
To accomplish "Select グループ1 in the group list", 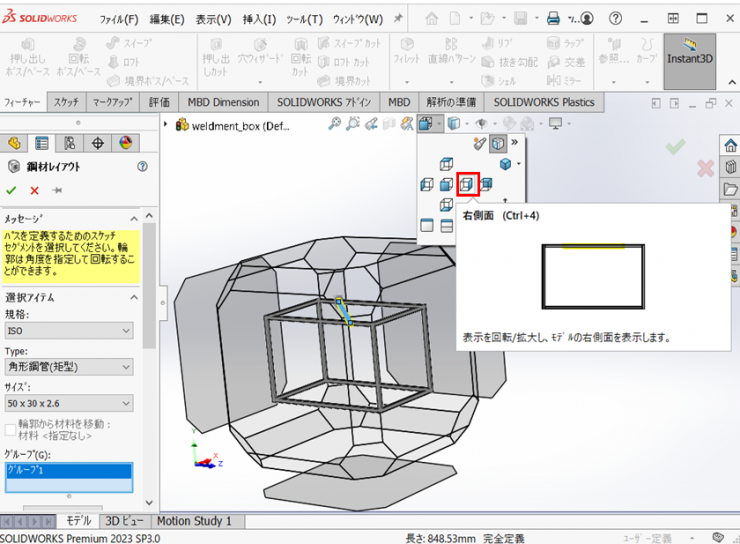I will 68,471.
